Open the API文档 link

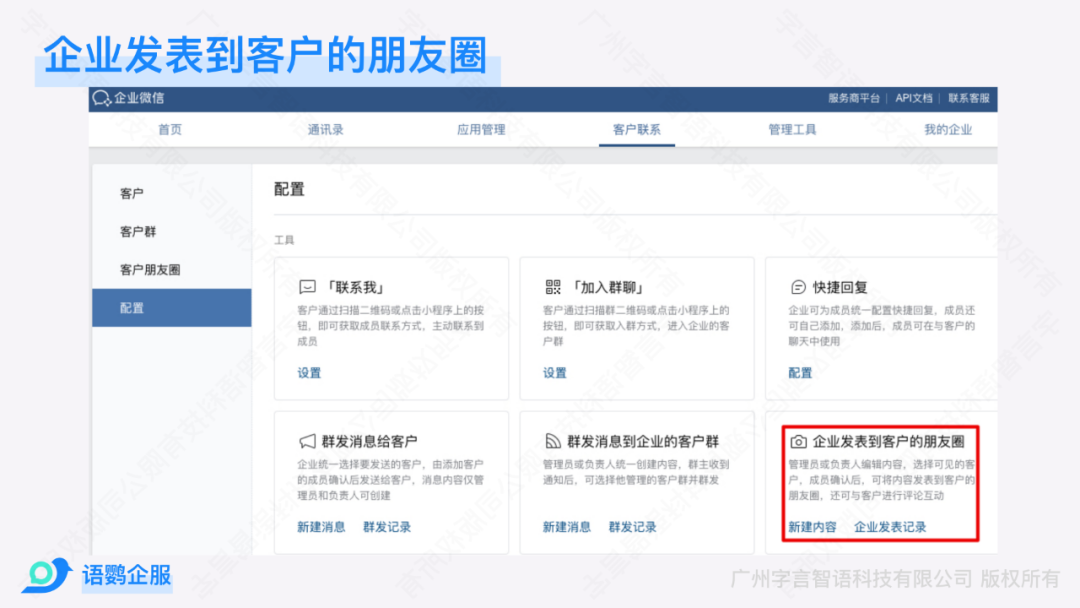914,98
